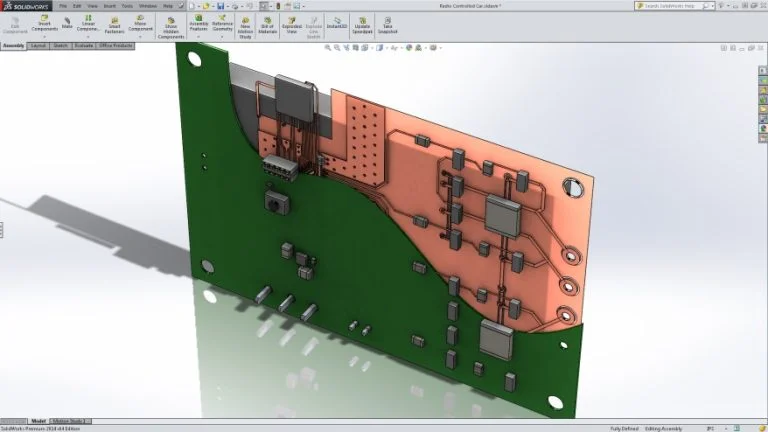Screen dimensions: 768x432
Task: Switch to the Evaluate tab
Action: coord(84,46)
